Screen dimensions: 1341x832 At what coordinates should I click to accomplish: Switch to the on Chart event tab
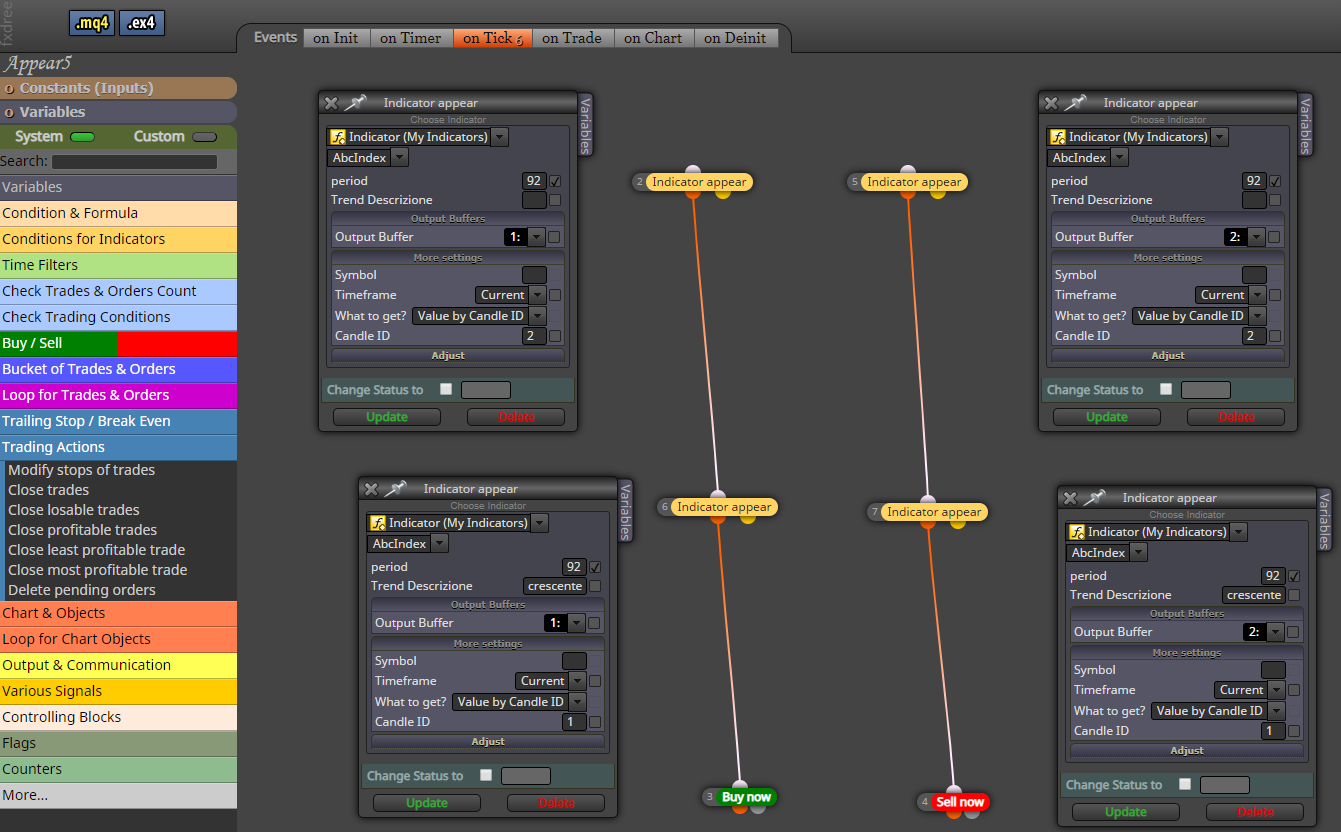(653, 38)
